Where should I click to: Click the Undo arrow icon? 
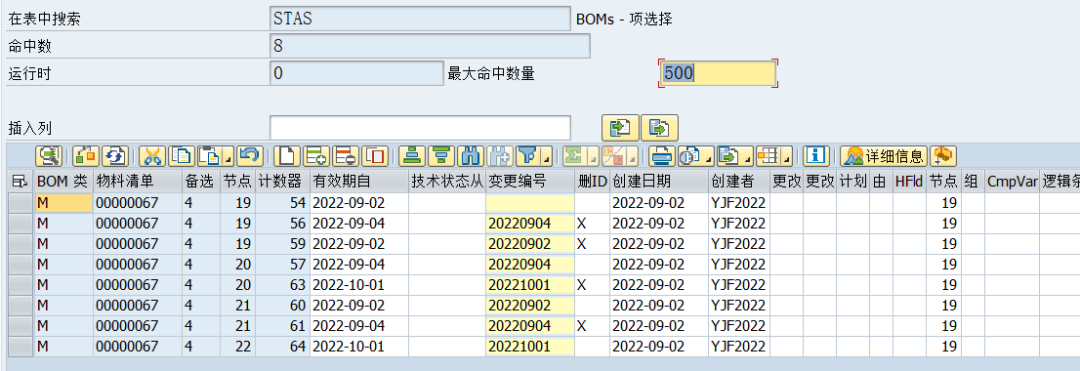249,156
